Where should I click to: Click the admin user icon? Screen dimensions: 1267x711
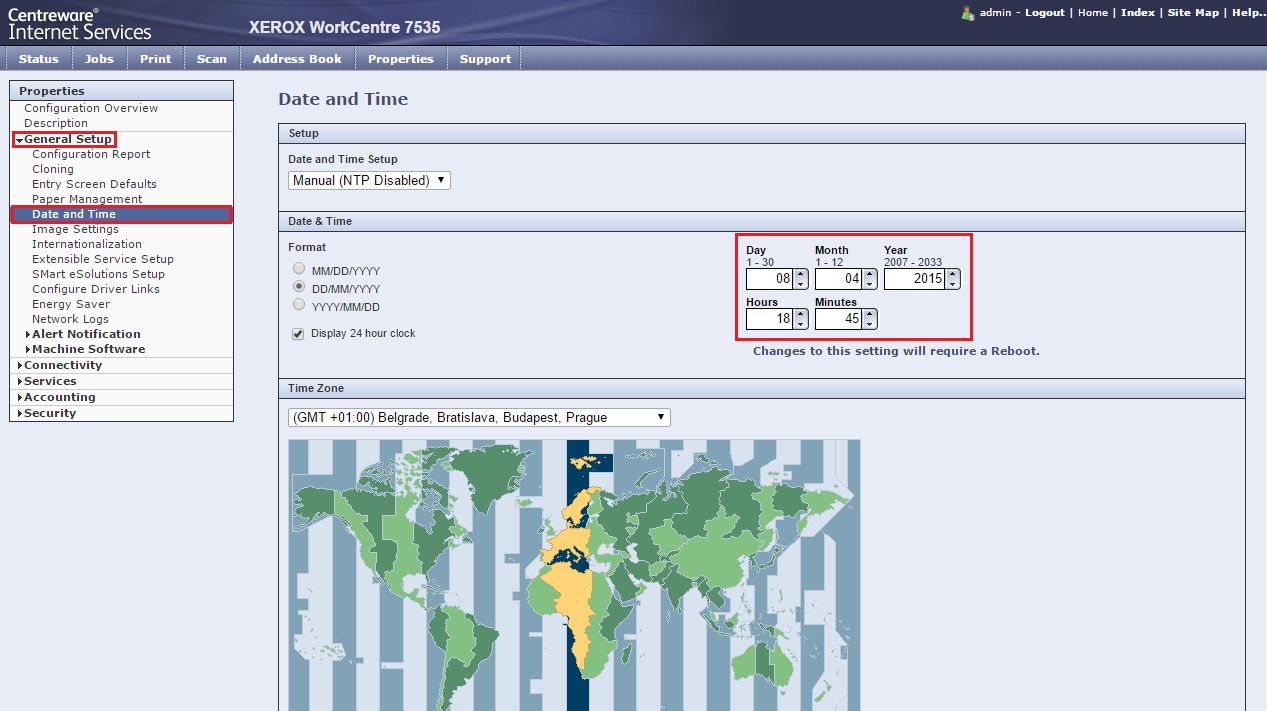coord(967,13)
